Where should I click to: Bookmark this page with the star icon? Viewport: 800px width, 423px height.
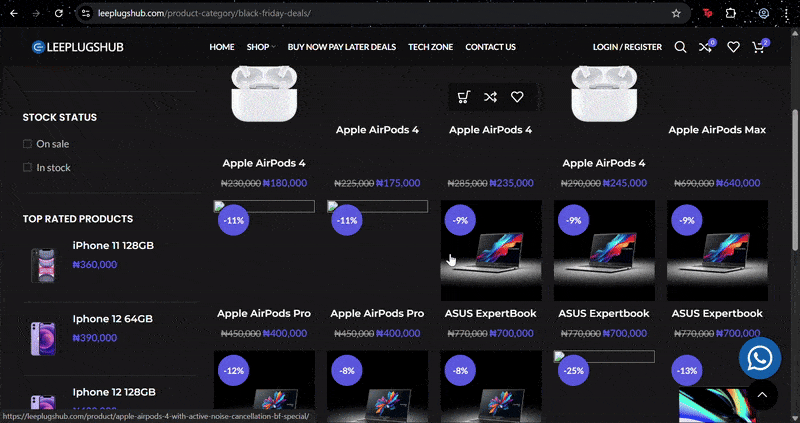(x=676, y=13)
